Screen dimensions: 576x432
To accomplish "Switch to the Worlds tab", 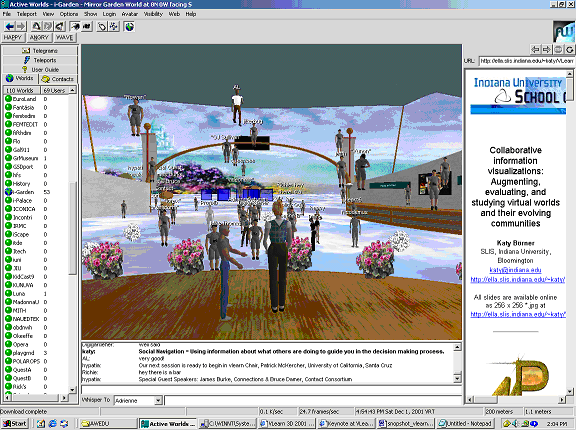I will point(20,79).
